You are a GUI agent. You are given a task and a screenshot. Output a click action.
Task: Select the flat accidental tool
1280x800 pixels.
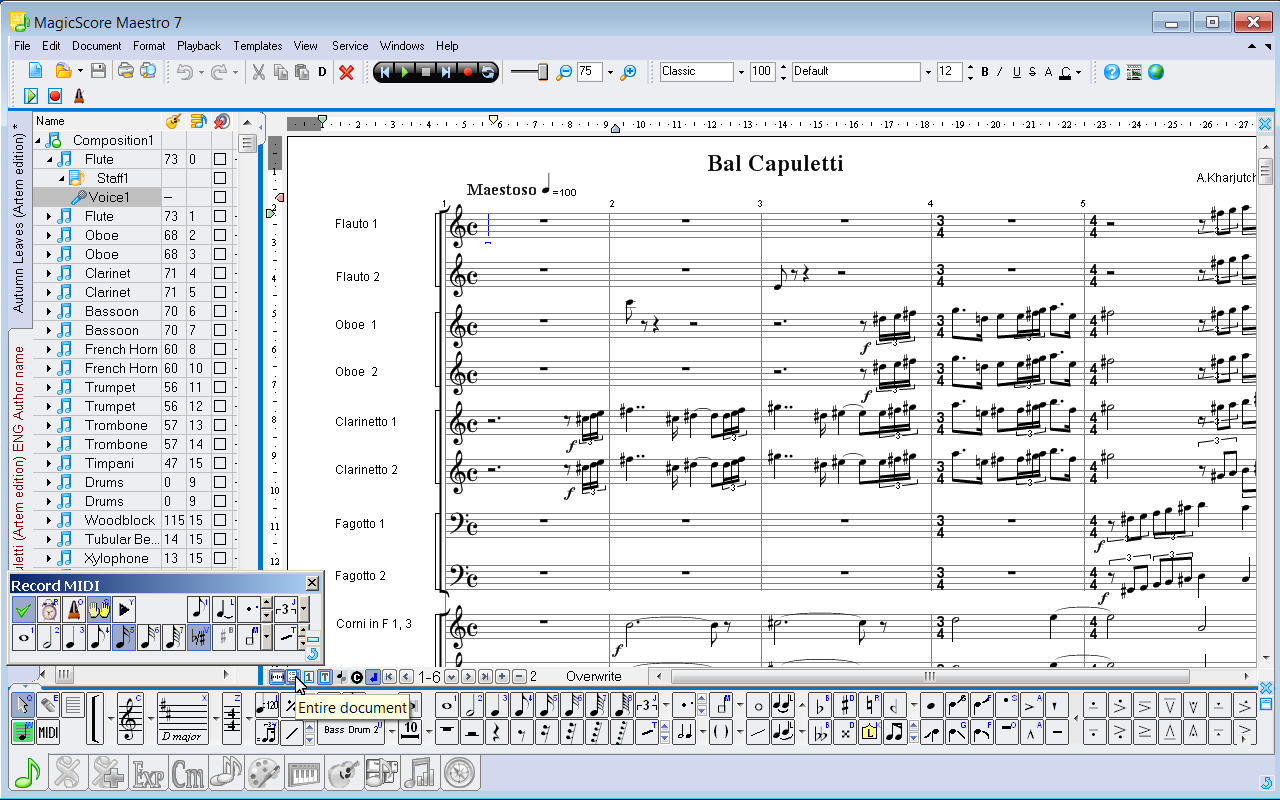pos(820,705)
